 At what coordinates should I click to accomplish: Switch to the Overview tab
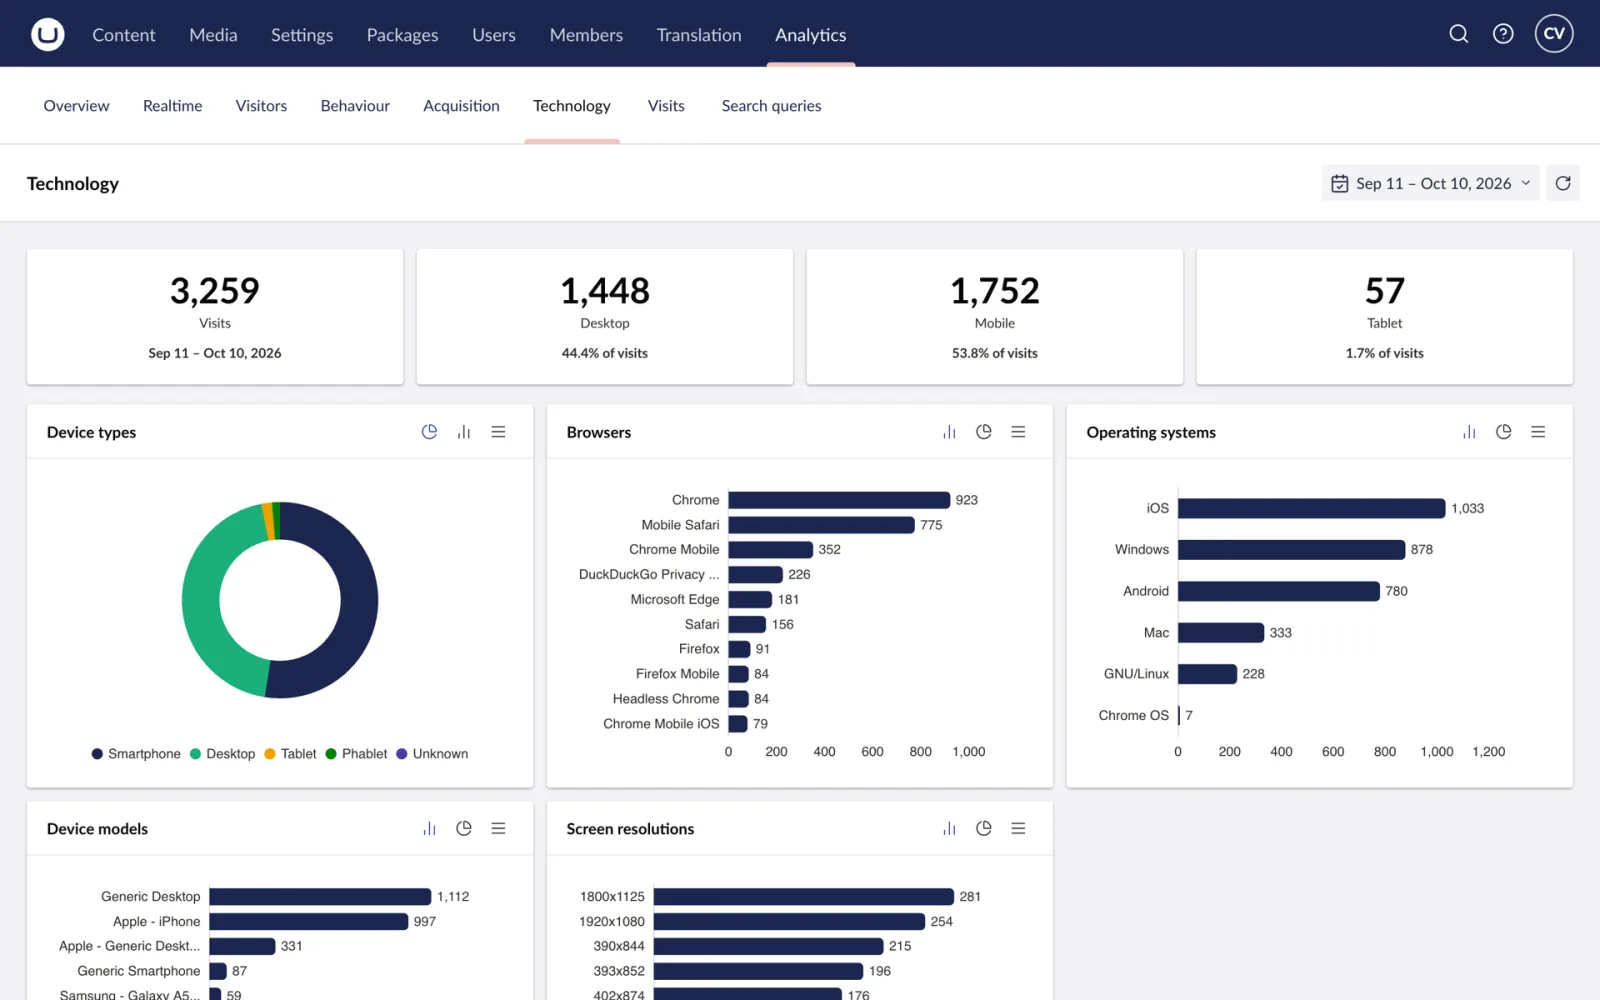click(x=76, y=106)
